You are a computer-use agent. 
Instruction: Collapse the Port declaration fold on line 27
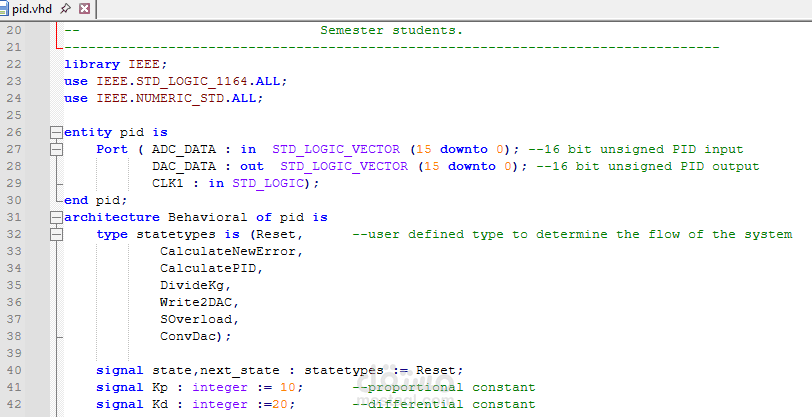point(56,150)
